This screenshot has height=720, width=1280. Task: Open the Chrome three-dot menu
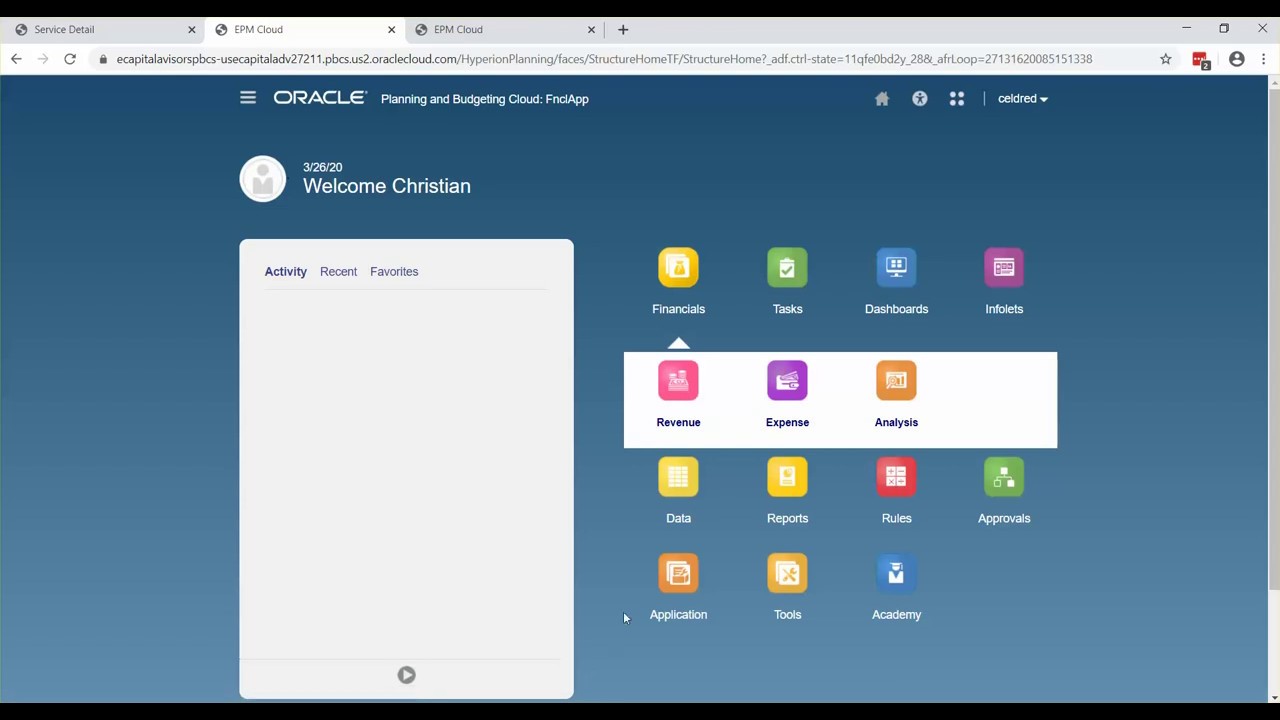1264,59
